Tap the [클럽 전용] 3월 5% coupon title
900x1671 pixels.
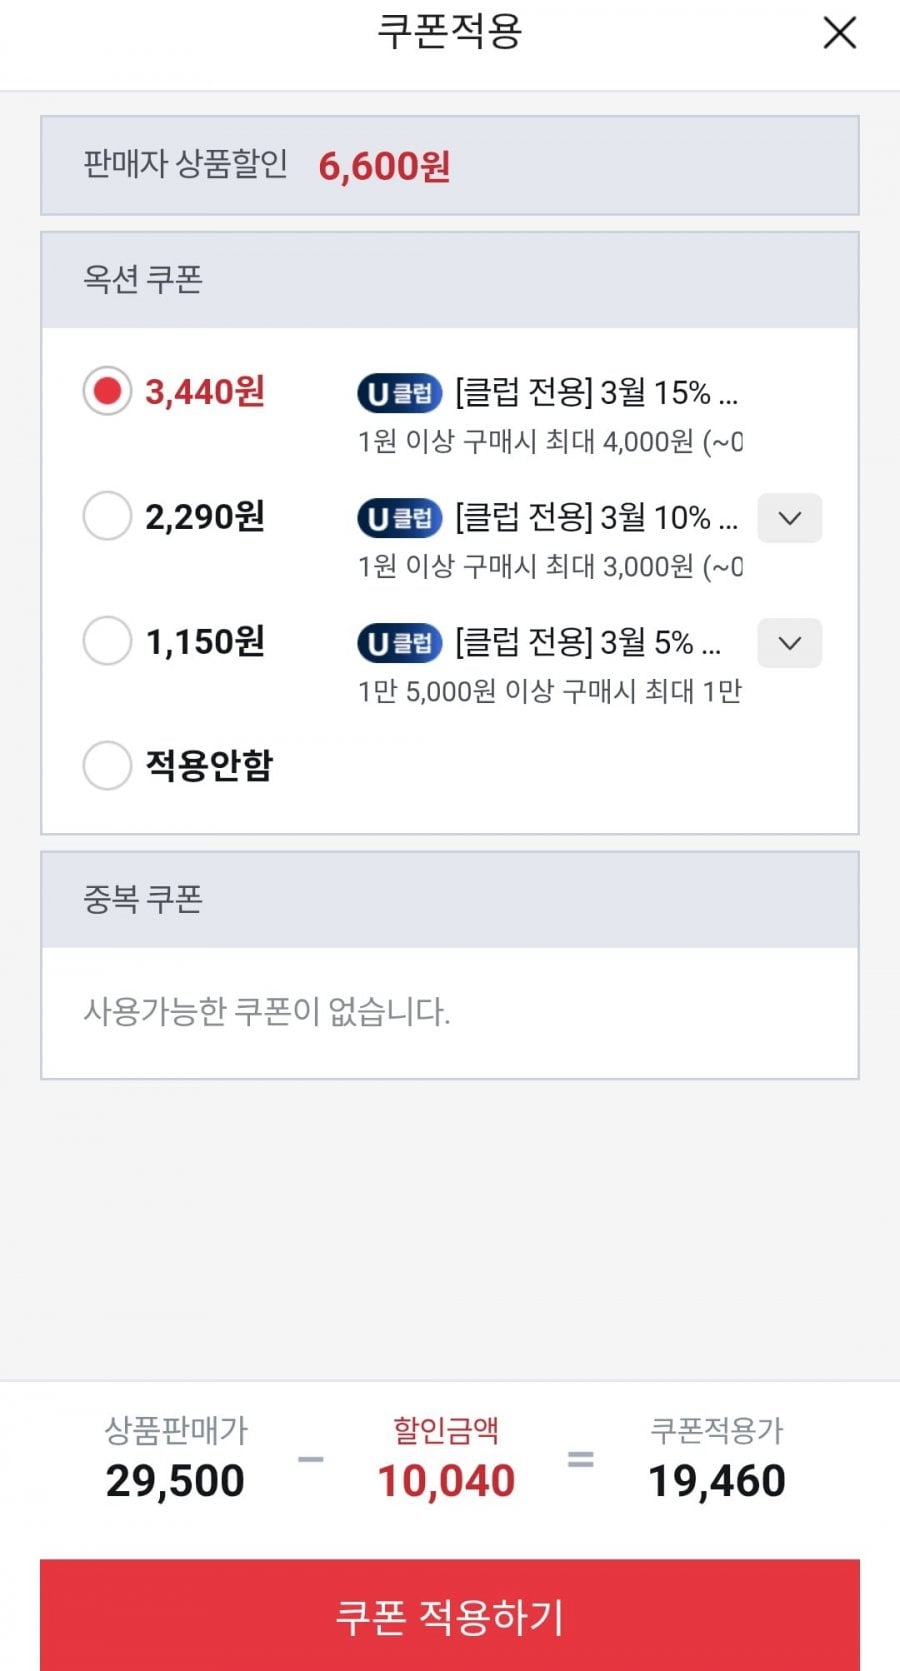[x=588, y=642]
